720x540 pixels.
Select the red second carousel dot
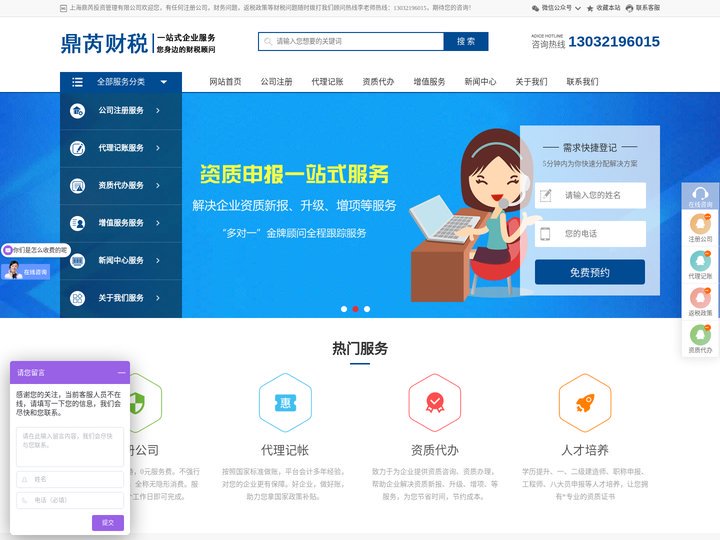coord(355,309)
